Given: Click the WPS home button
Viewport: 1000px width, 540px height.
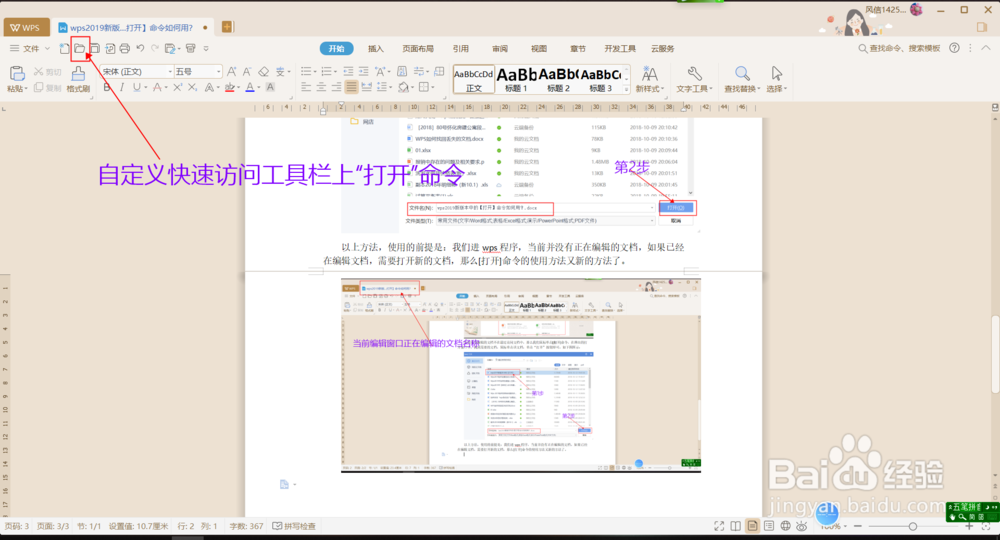Looking at the screenshot, I should (x=26, y=27).
